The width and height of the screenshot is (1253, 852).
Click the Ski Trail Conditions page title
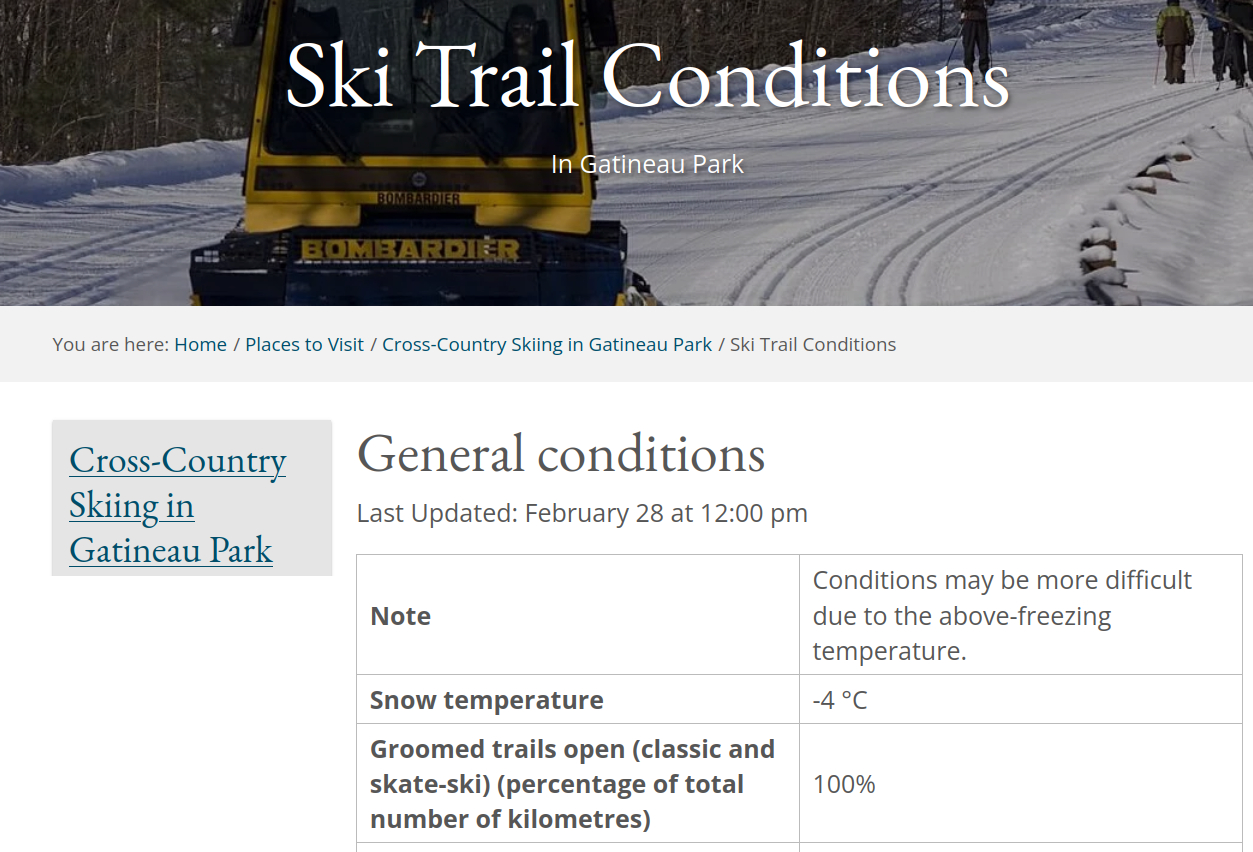point(647,77)
